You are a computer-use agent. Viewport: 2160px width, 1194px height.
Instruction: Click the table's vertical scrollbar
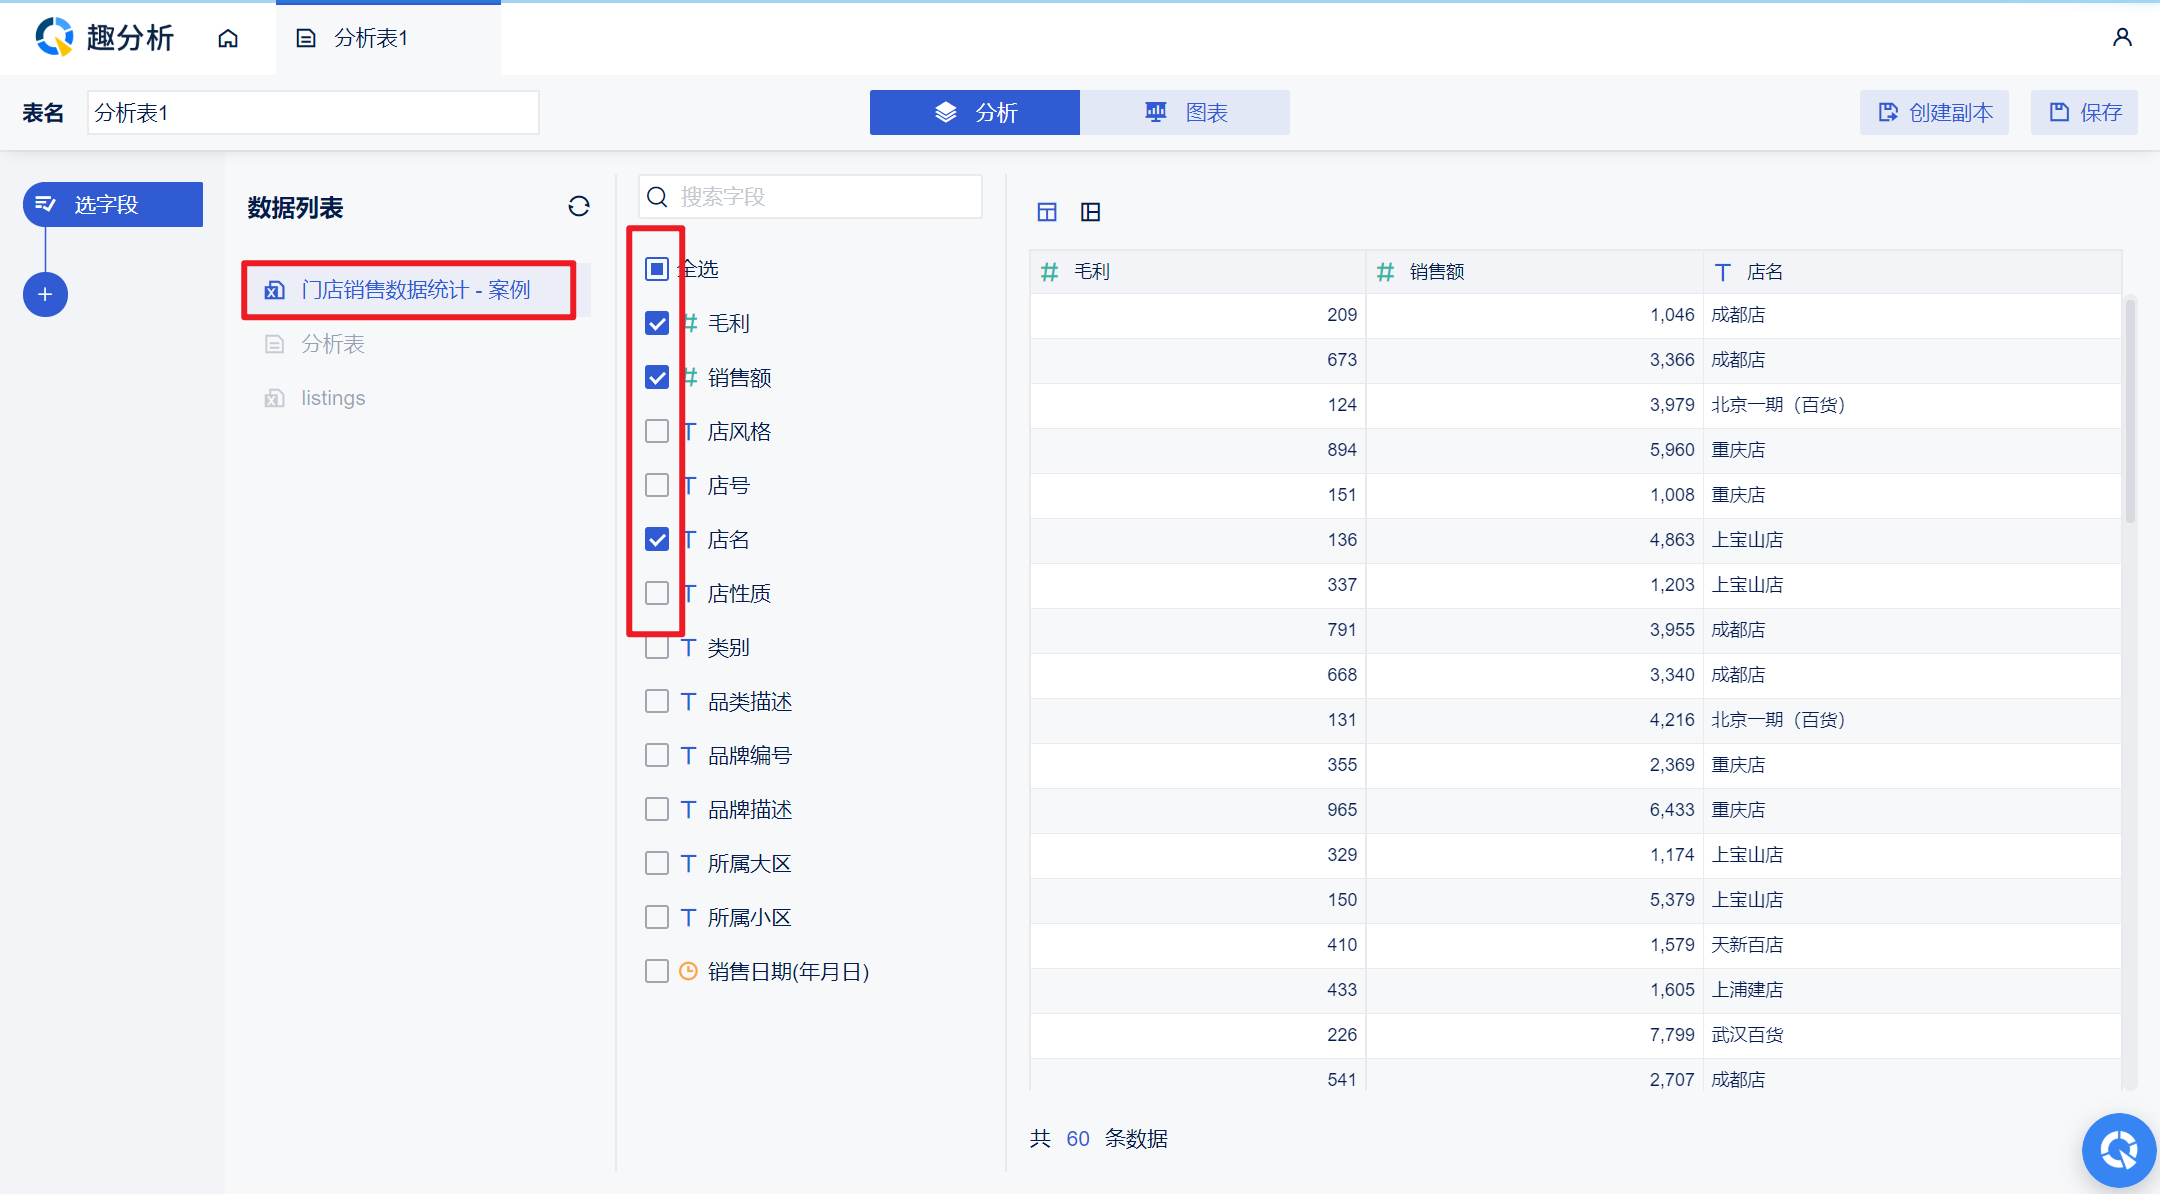pyautogui.click(x=2130, y=410)
